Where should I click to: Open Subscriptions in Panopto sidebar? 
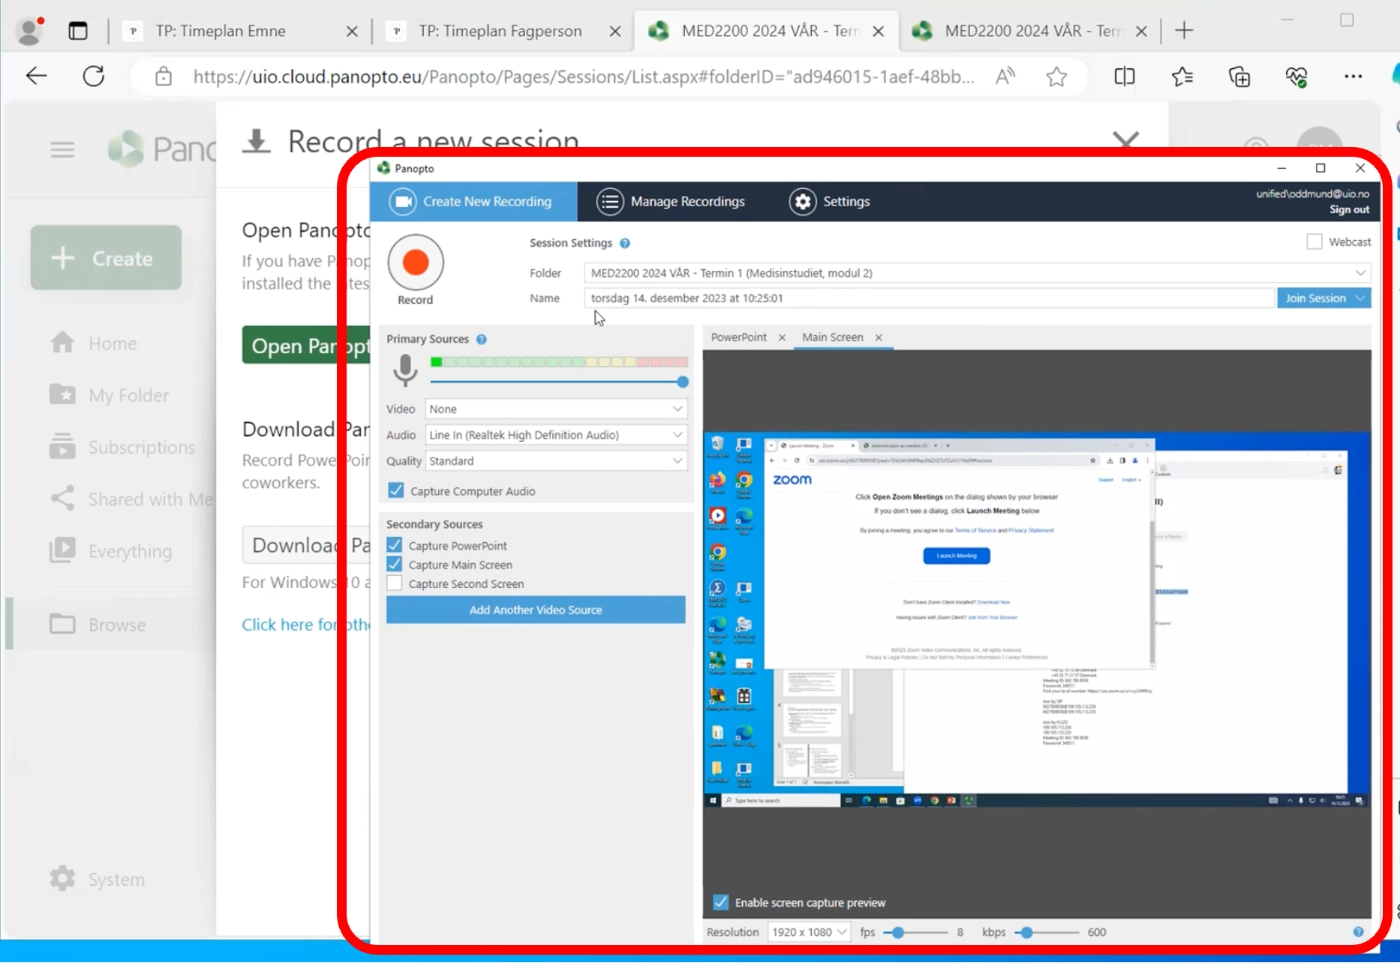point(123,447)
